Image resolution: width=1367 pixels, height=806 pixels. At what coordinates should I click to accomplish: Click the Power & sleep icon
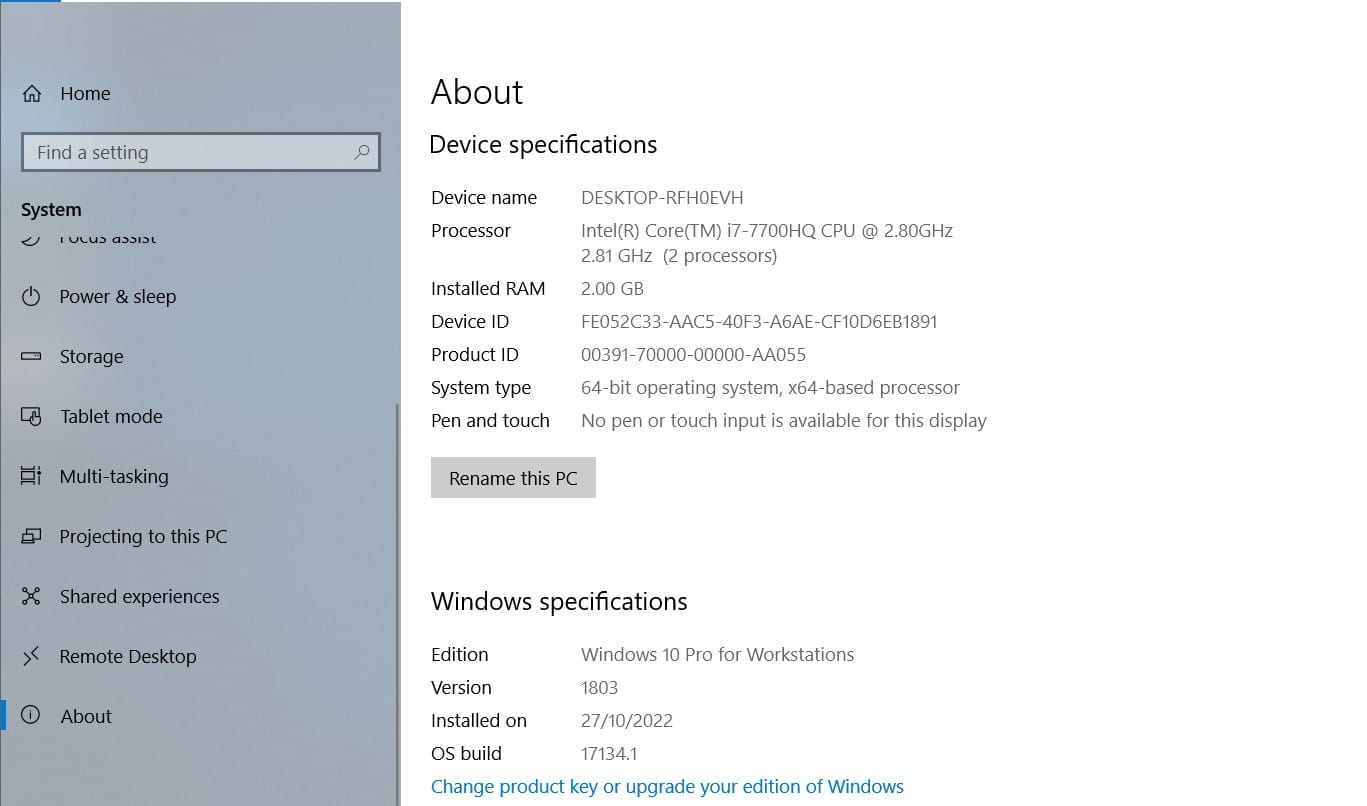pos(31,296)
